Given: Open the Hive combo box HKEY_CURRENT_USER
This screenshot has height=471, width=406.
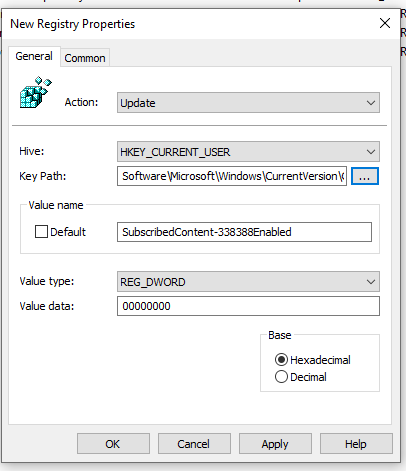Looking at the screenshot, I should 248,152.
